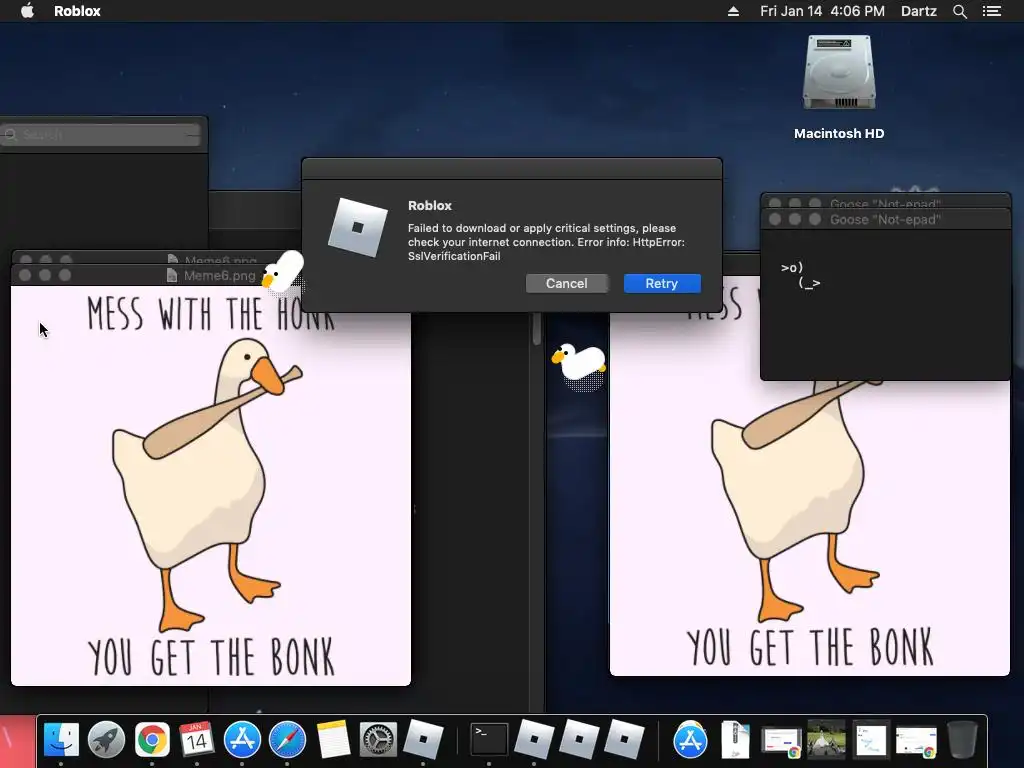Open Launchpad rocket icon in the Dock
1024x768 pixels.
coord(106,740)
